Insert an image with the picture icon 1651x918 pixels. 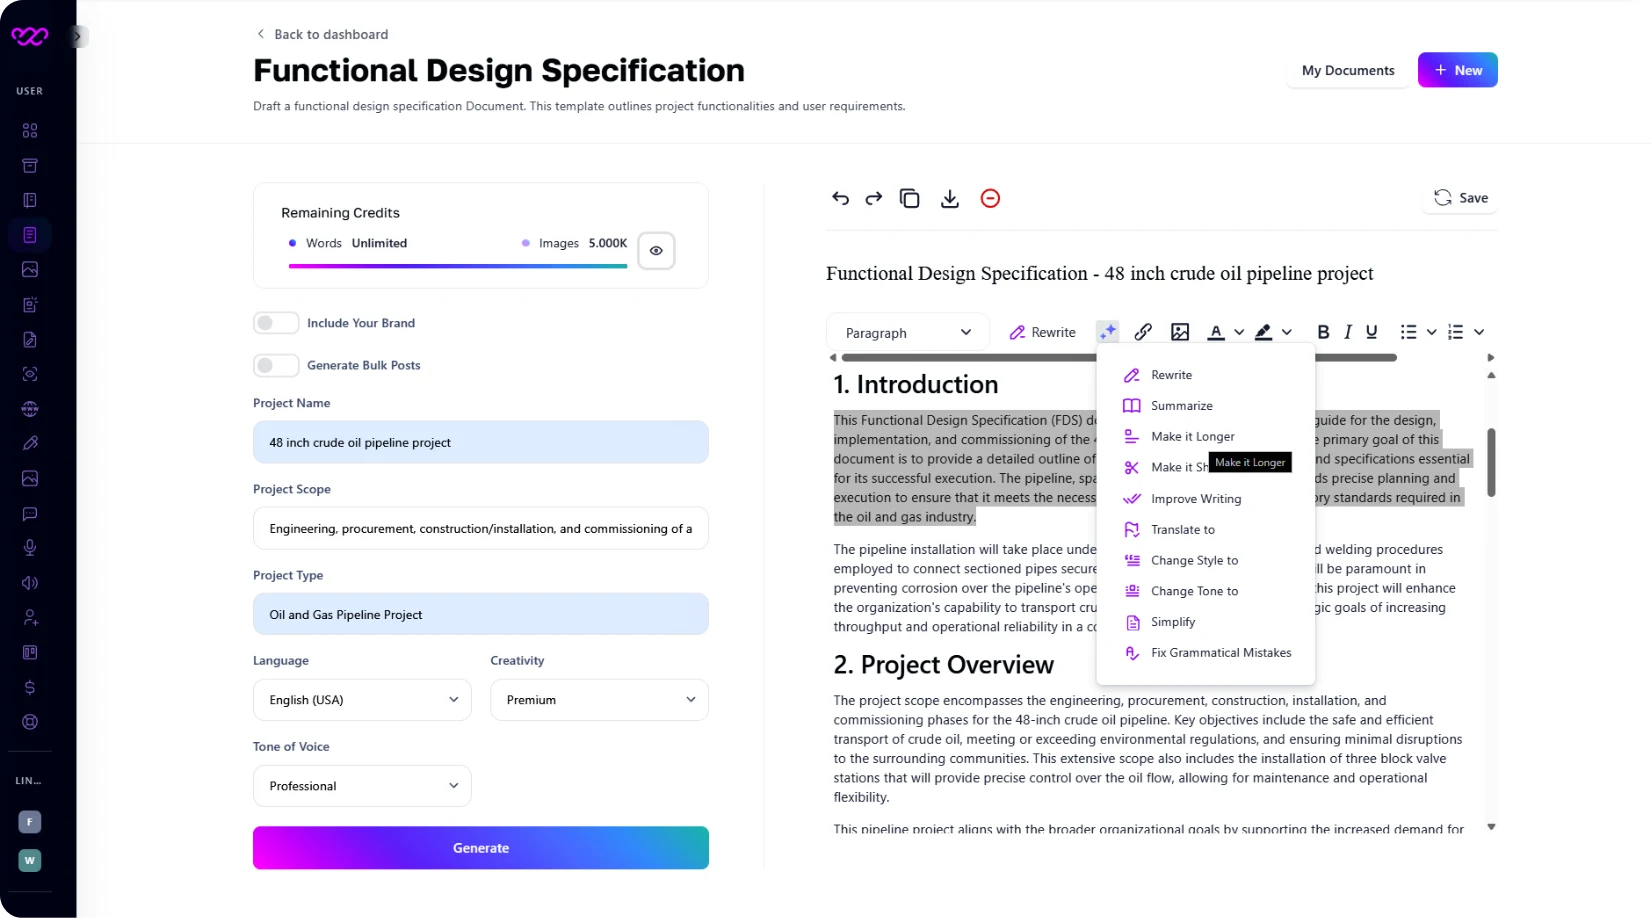click(x=1180, y=332)
